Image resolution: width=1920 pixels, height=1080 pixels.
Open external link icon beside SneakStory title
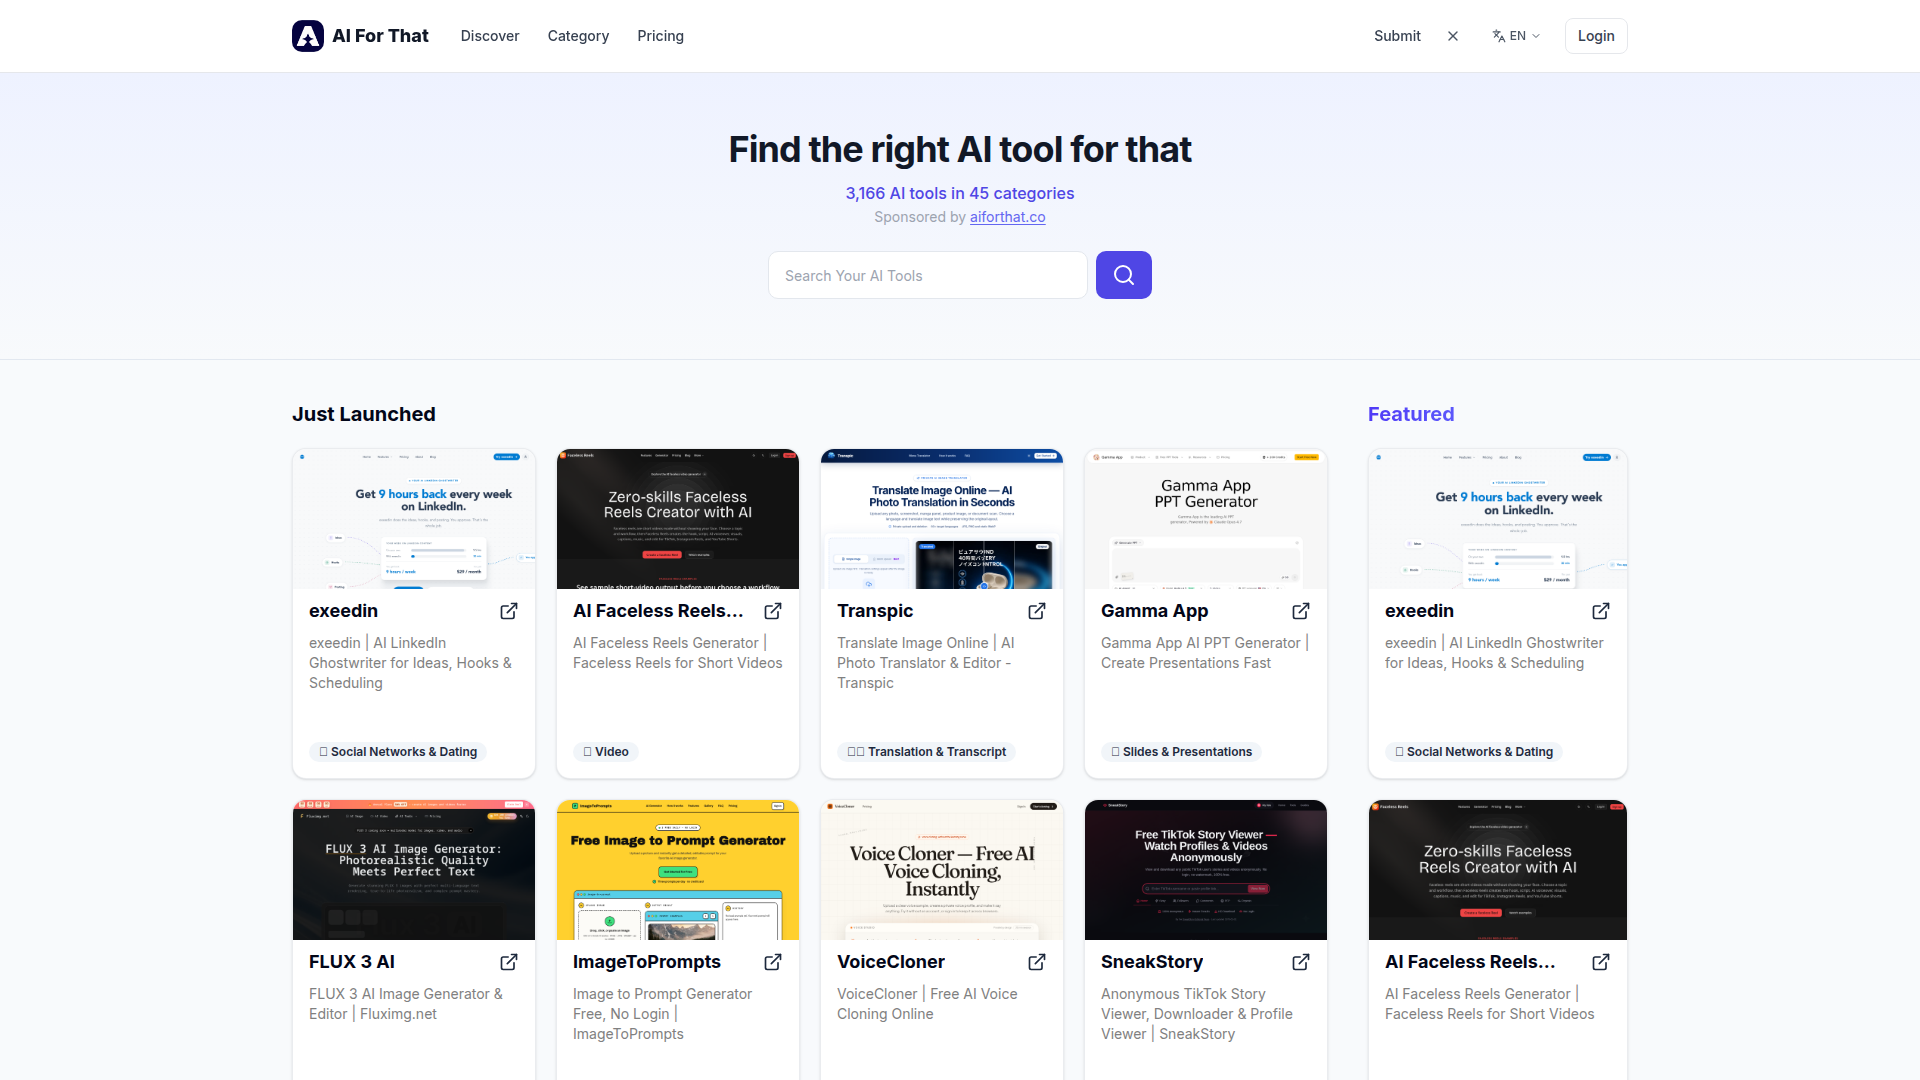click(1301, 962)
